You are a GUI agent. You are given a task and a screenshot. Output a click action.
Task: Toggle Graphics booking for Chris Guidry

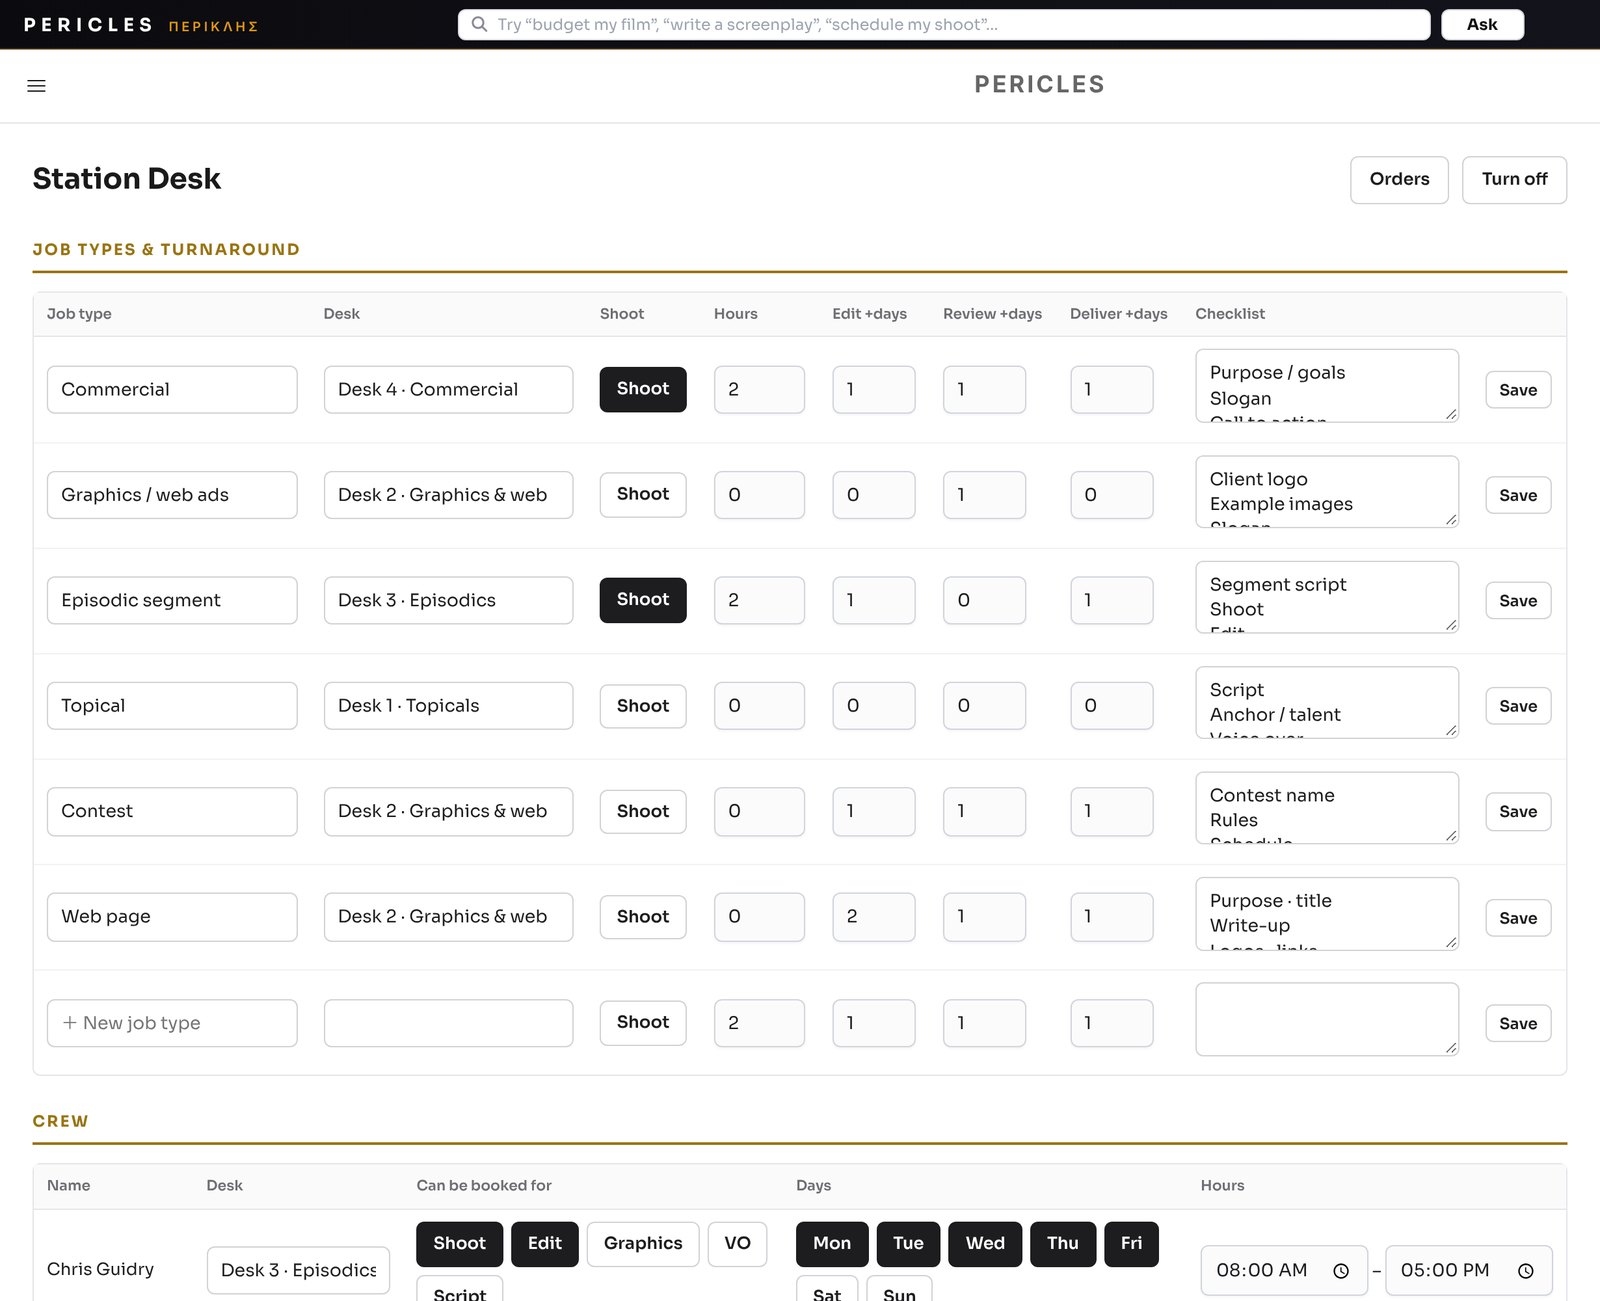point(643,1244)
